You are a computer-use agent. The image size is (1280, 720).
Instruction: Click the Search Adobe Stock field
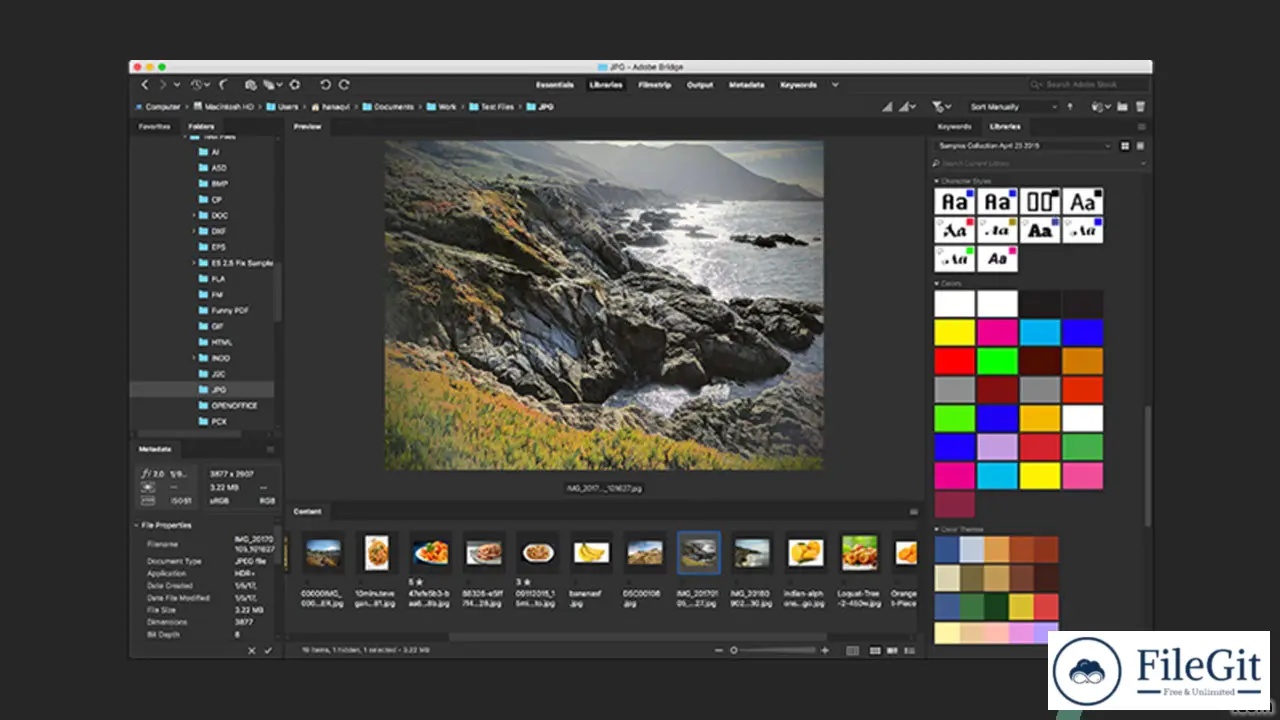click(1088, 85)
